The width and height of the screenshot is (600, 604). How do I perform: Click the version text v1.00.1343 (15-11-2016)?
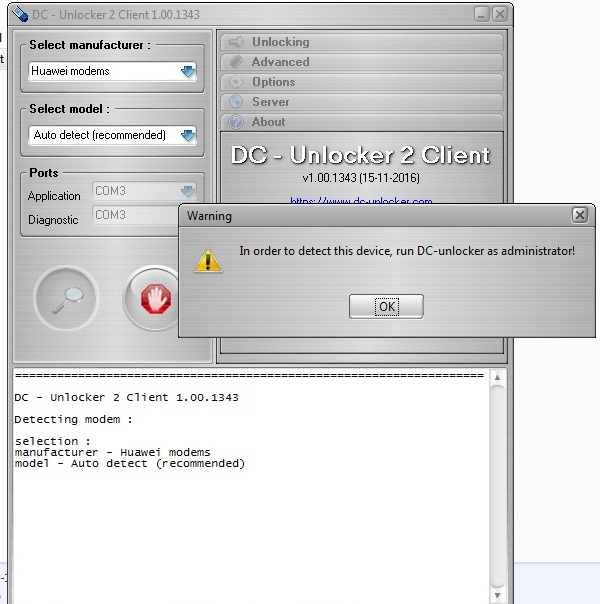tap(361, 178)
